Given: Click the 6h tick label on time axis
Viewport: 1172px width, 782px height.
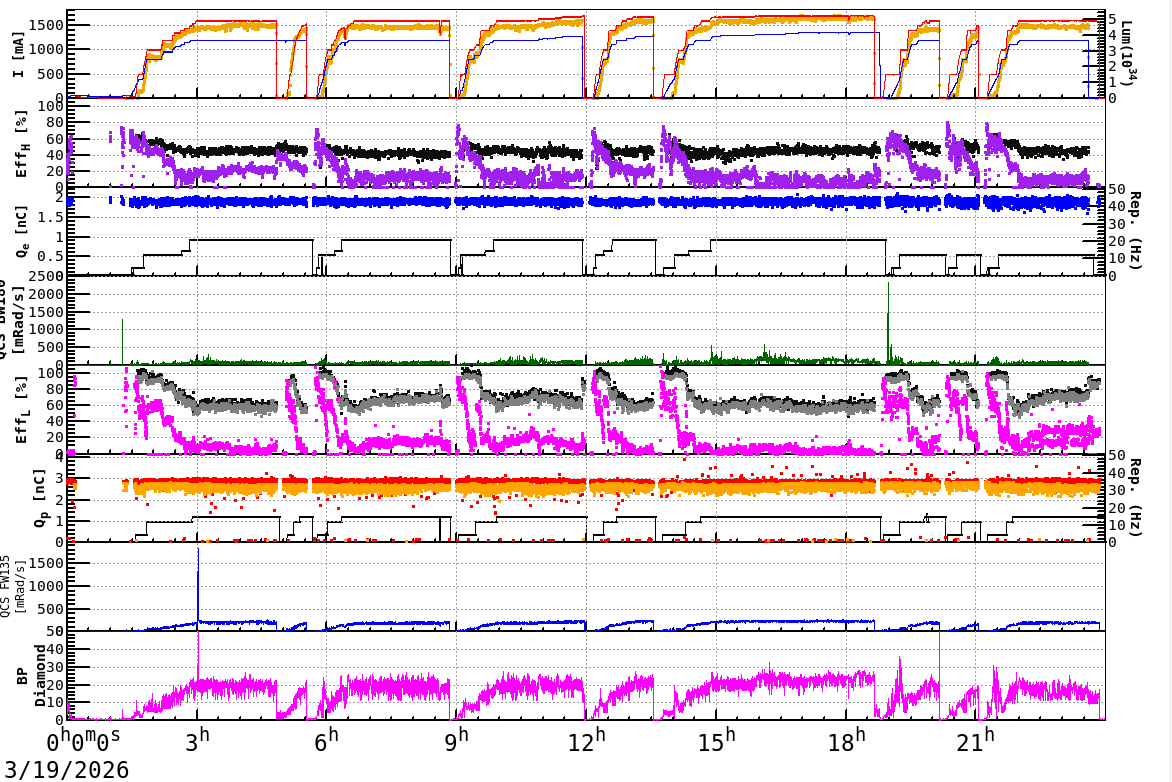Looking at the screenshot, I should point(327,740).
